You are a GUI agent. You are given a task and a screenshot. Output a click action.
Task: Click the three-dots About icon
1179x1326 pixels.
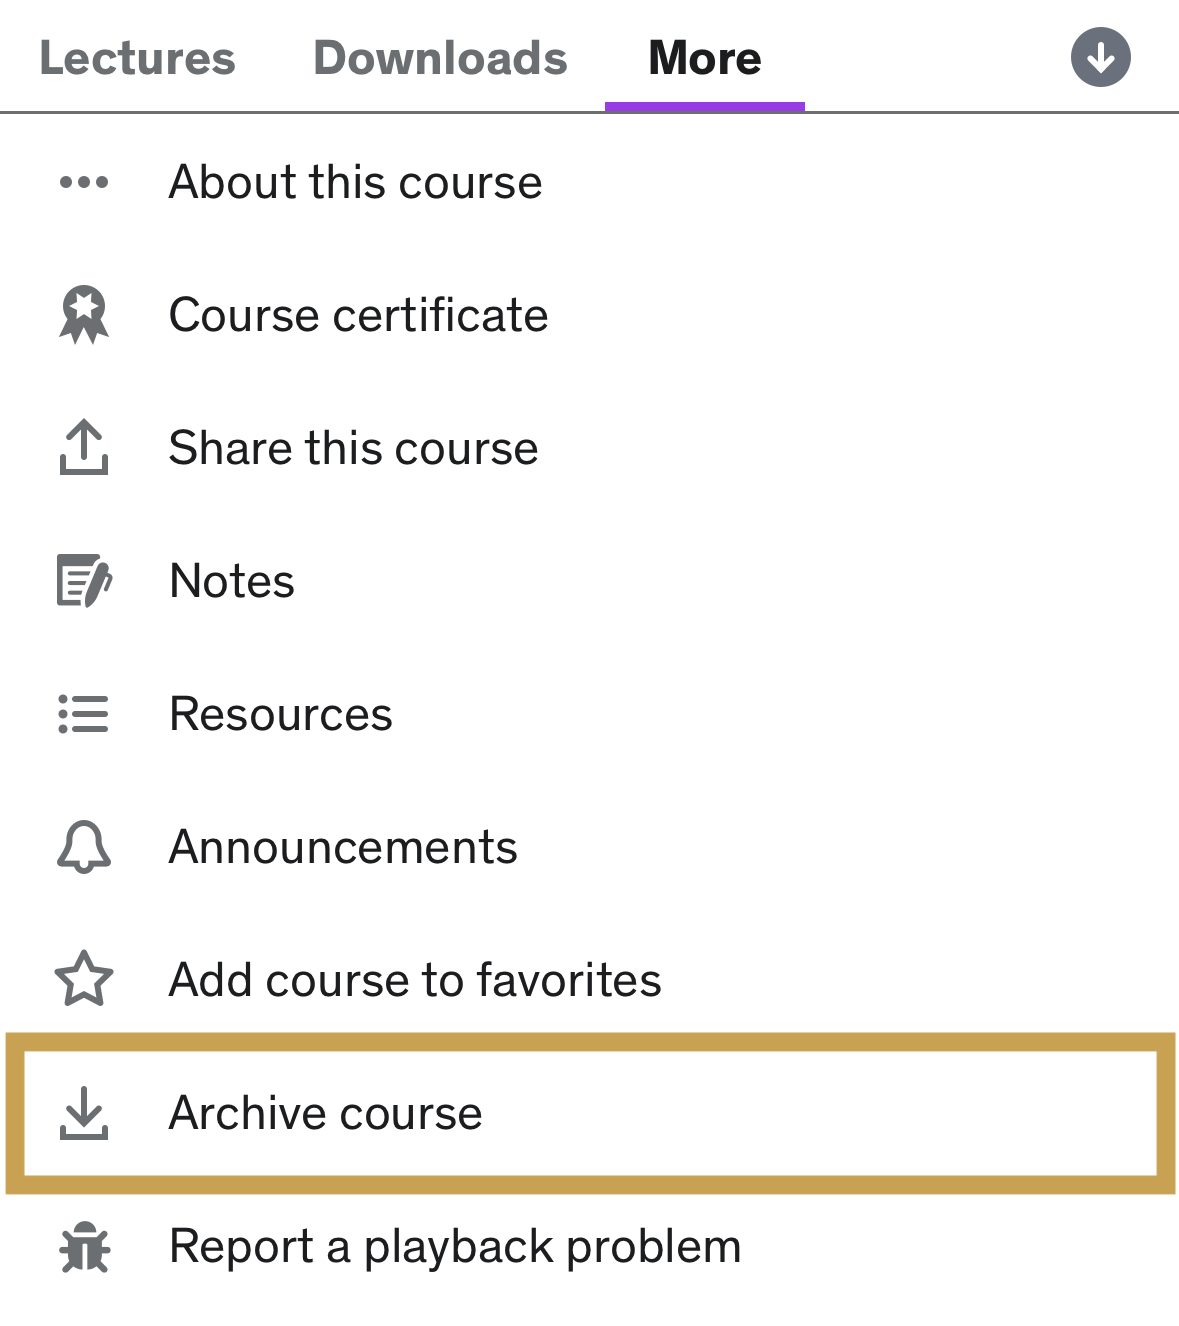84,182
